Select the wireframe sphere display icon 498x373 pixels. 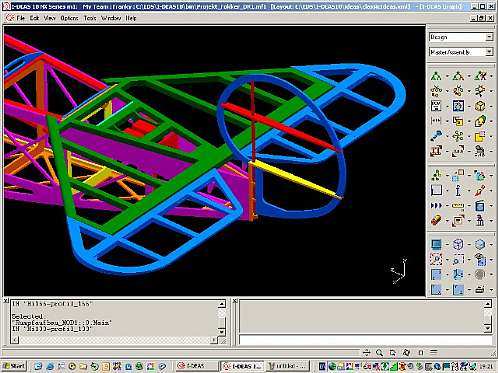[x=458, y=244]
